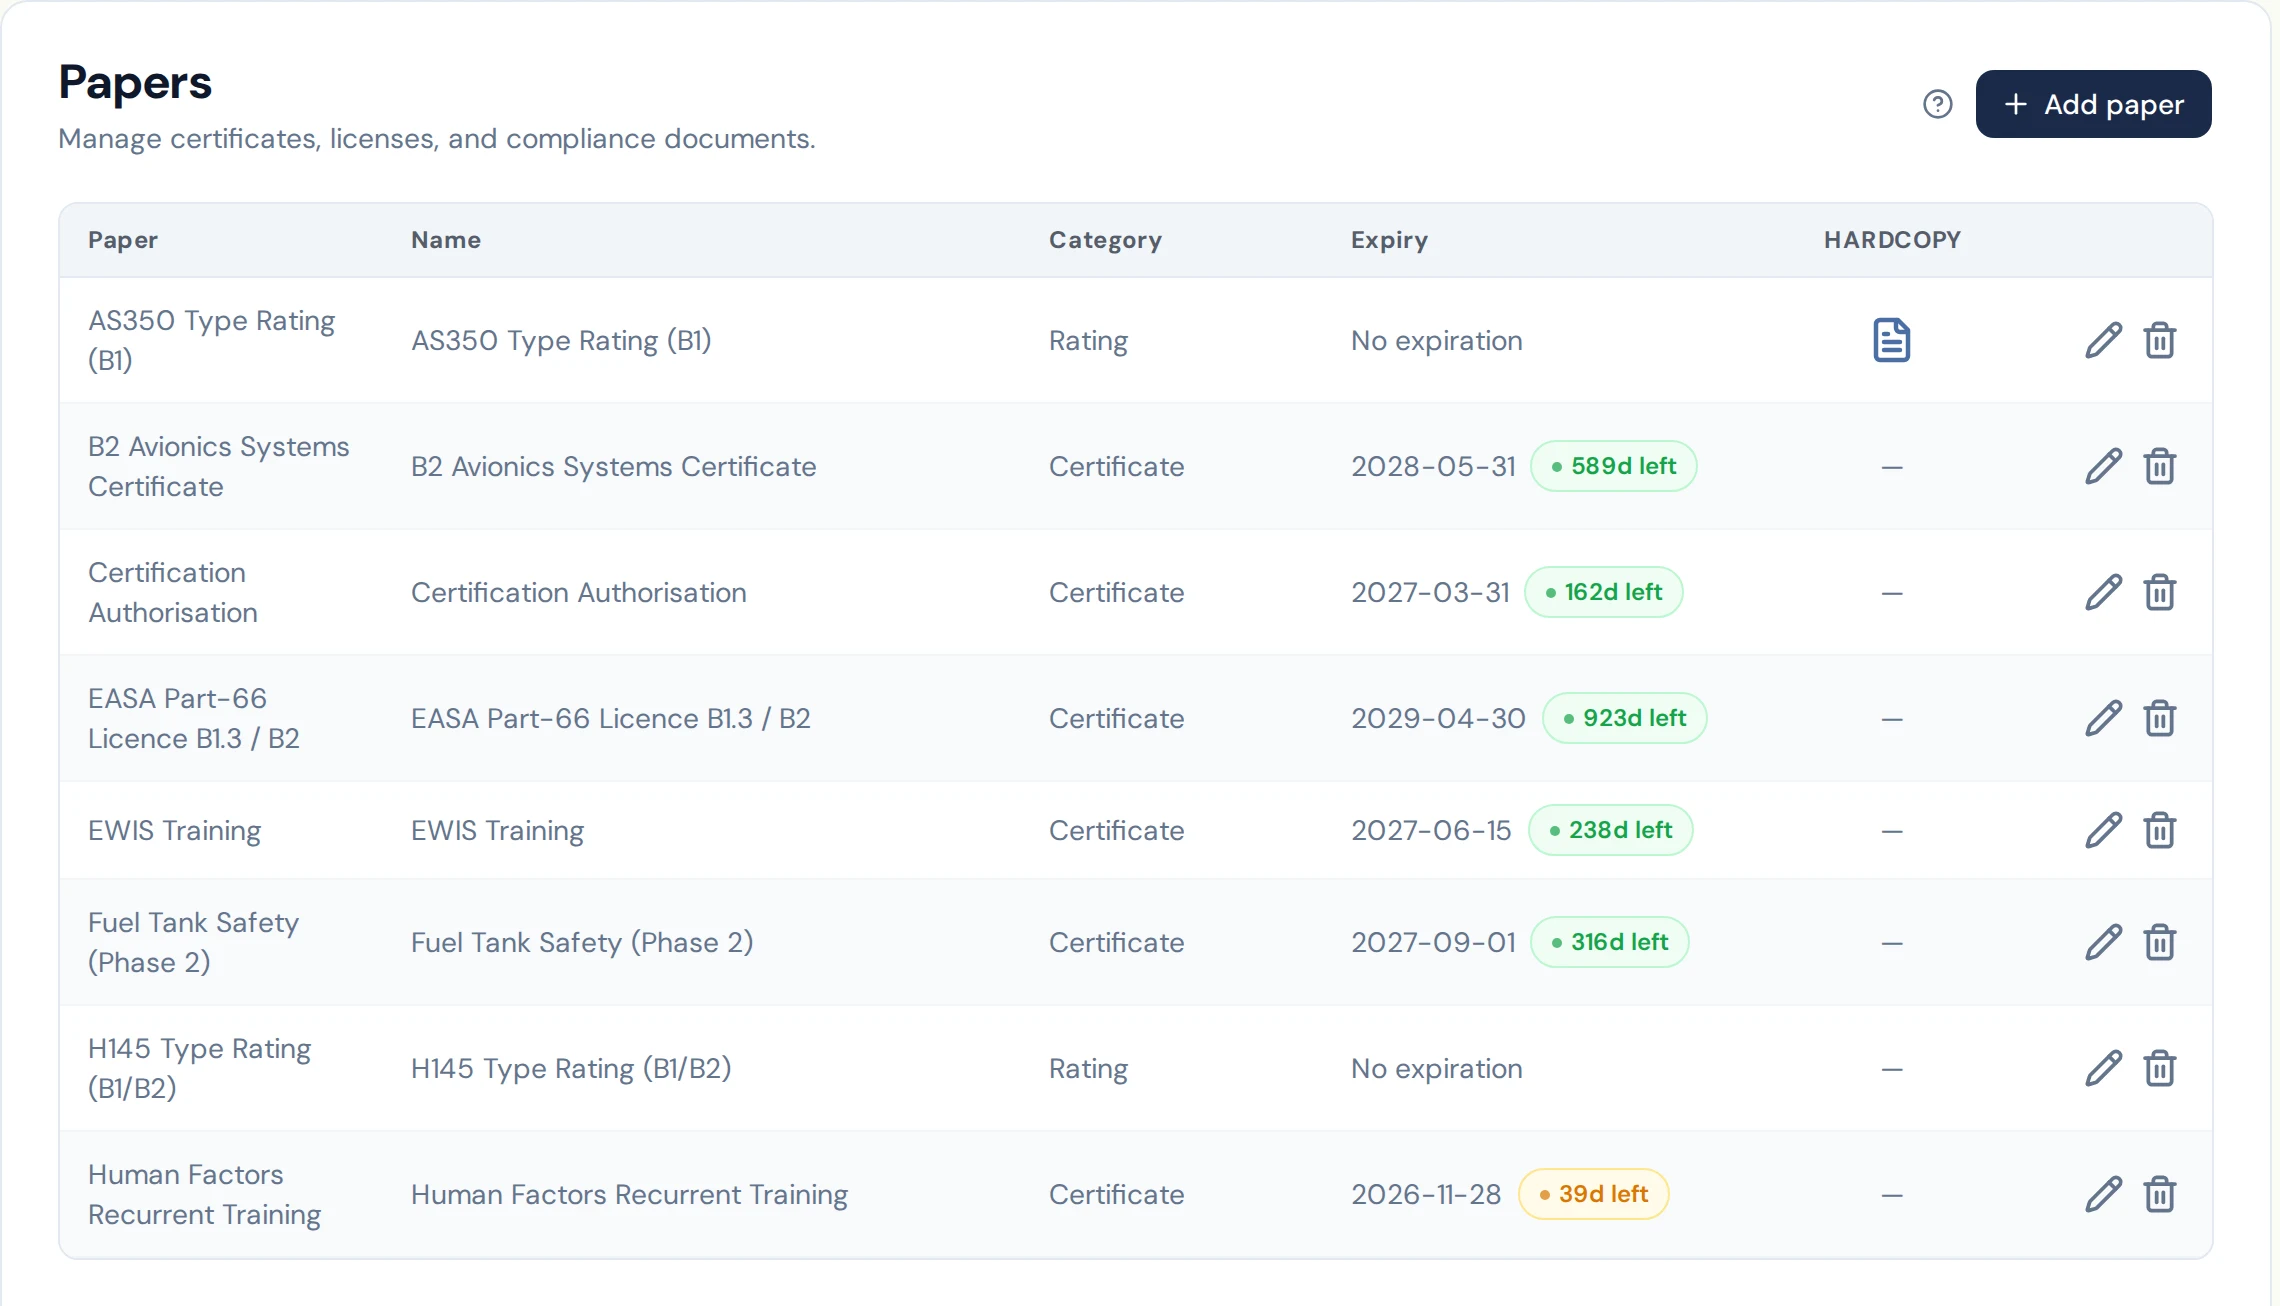The width and height of the screenshot is (2280, 1306).
Task: Select the 238d left badge
Action: 1610,830
